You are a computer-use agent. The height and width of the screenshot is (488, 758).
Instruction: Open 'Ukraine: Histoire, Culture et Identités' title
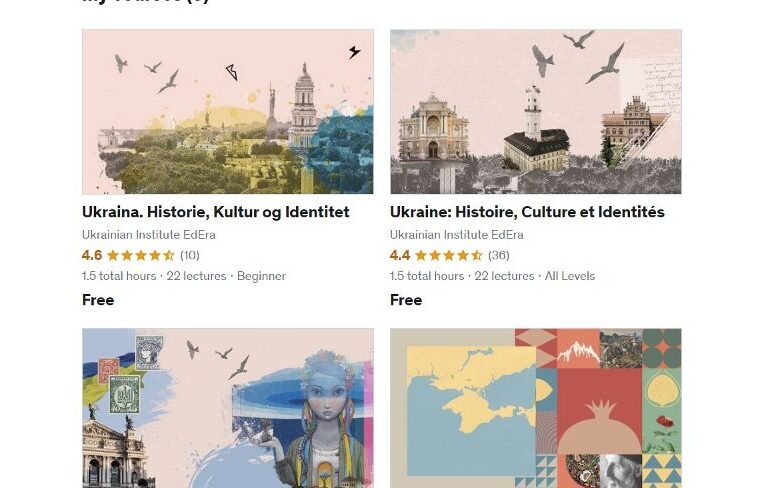[527, 212]
